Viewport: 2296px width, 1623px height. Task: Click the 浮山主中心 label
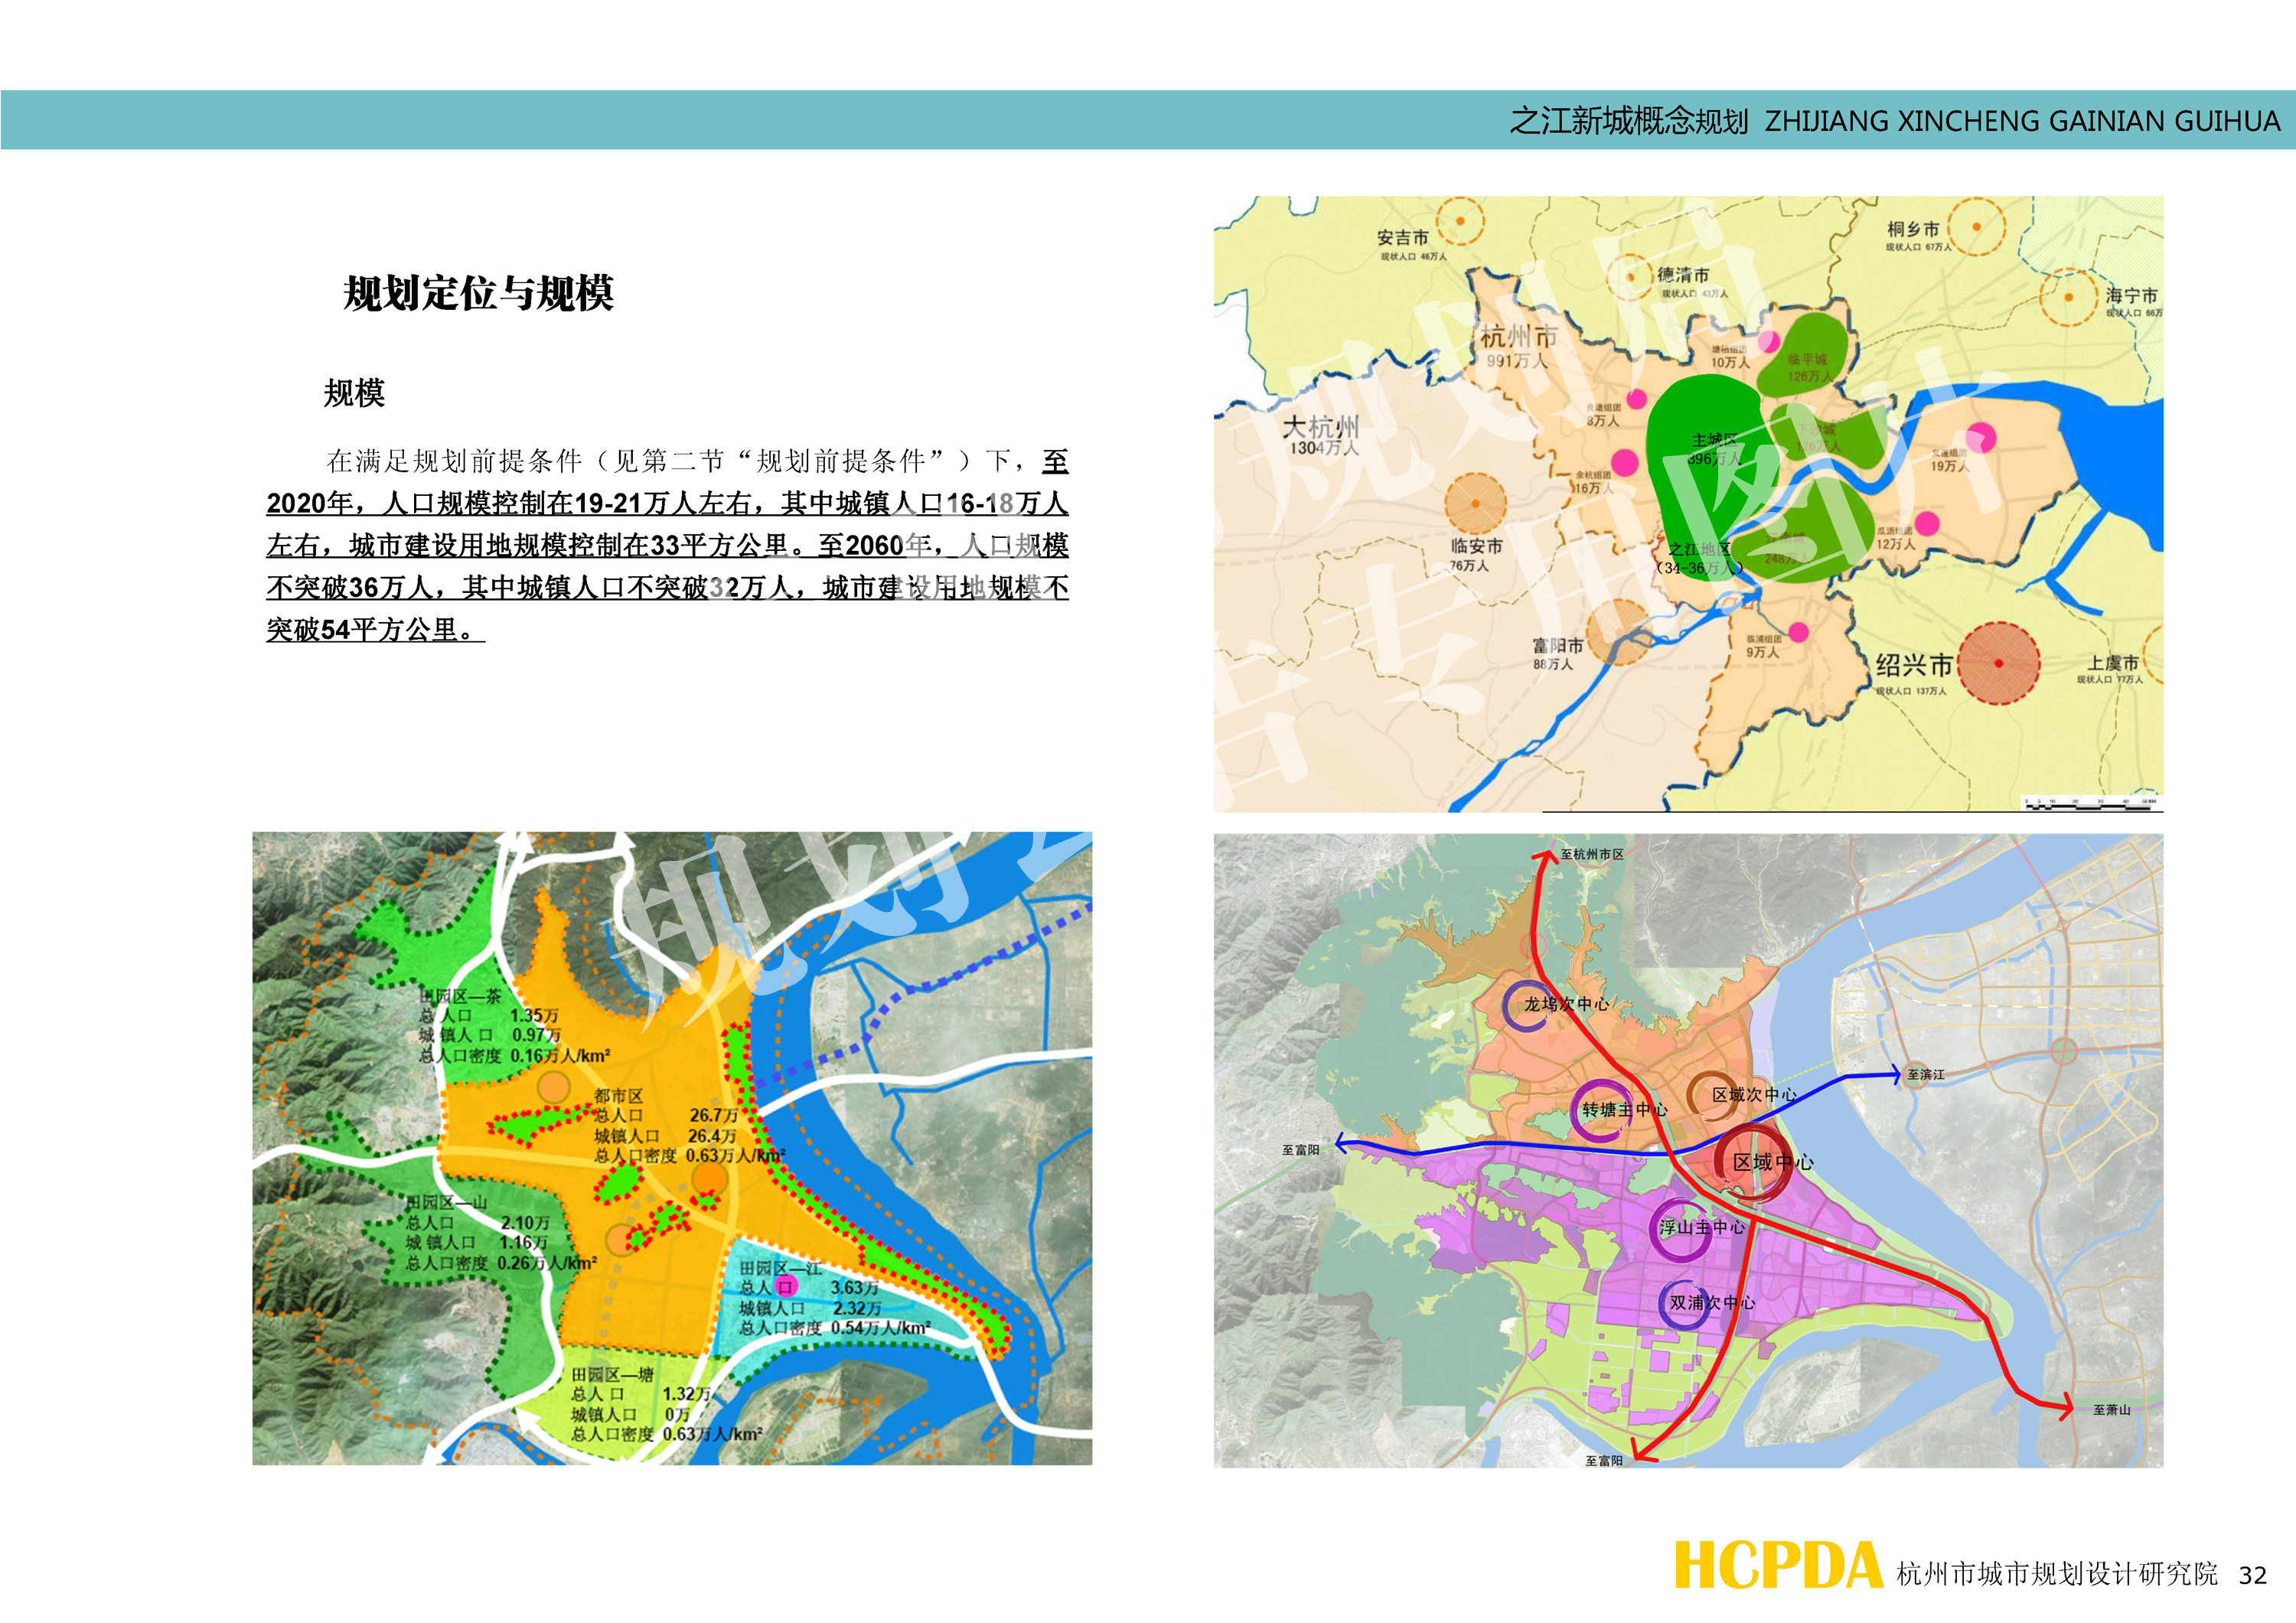click(1702, 1227)
